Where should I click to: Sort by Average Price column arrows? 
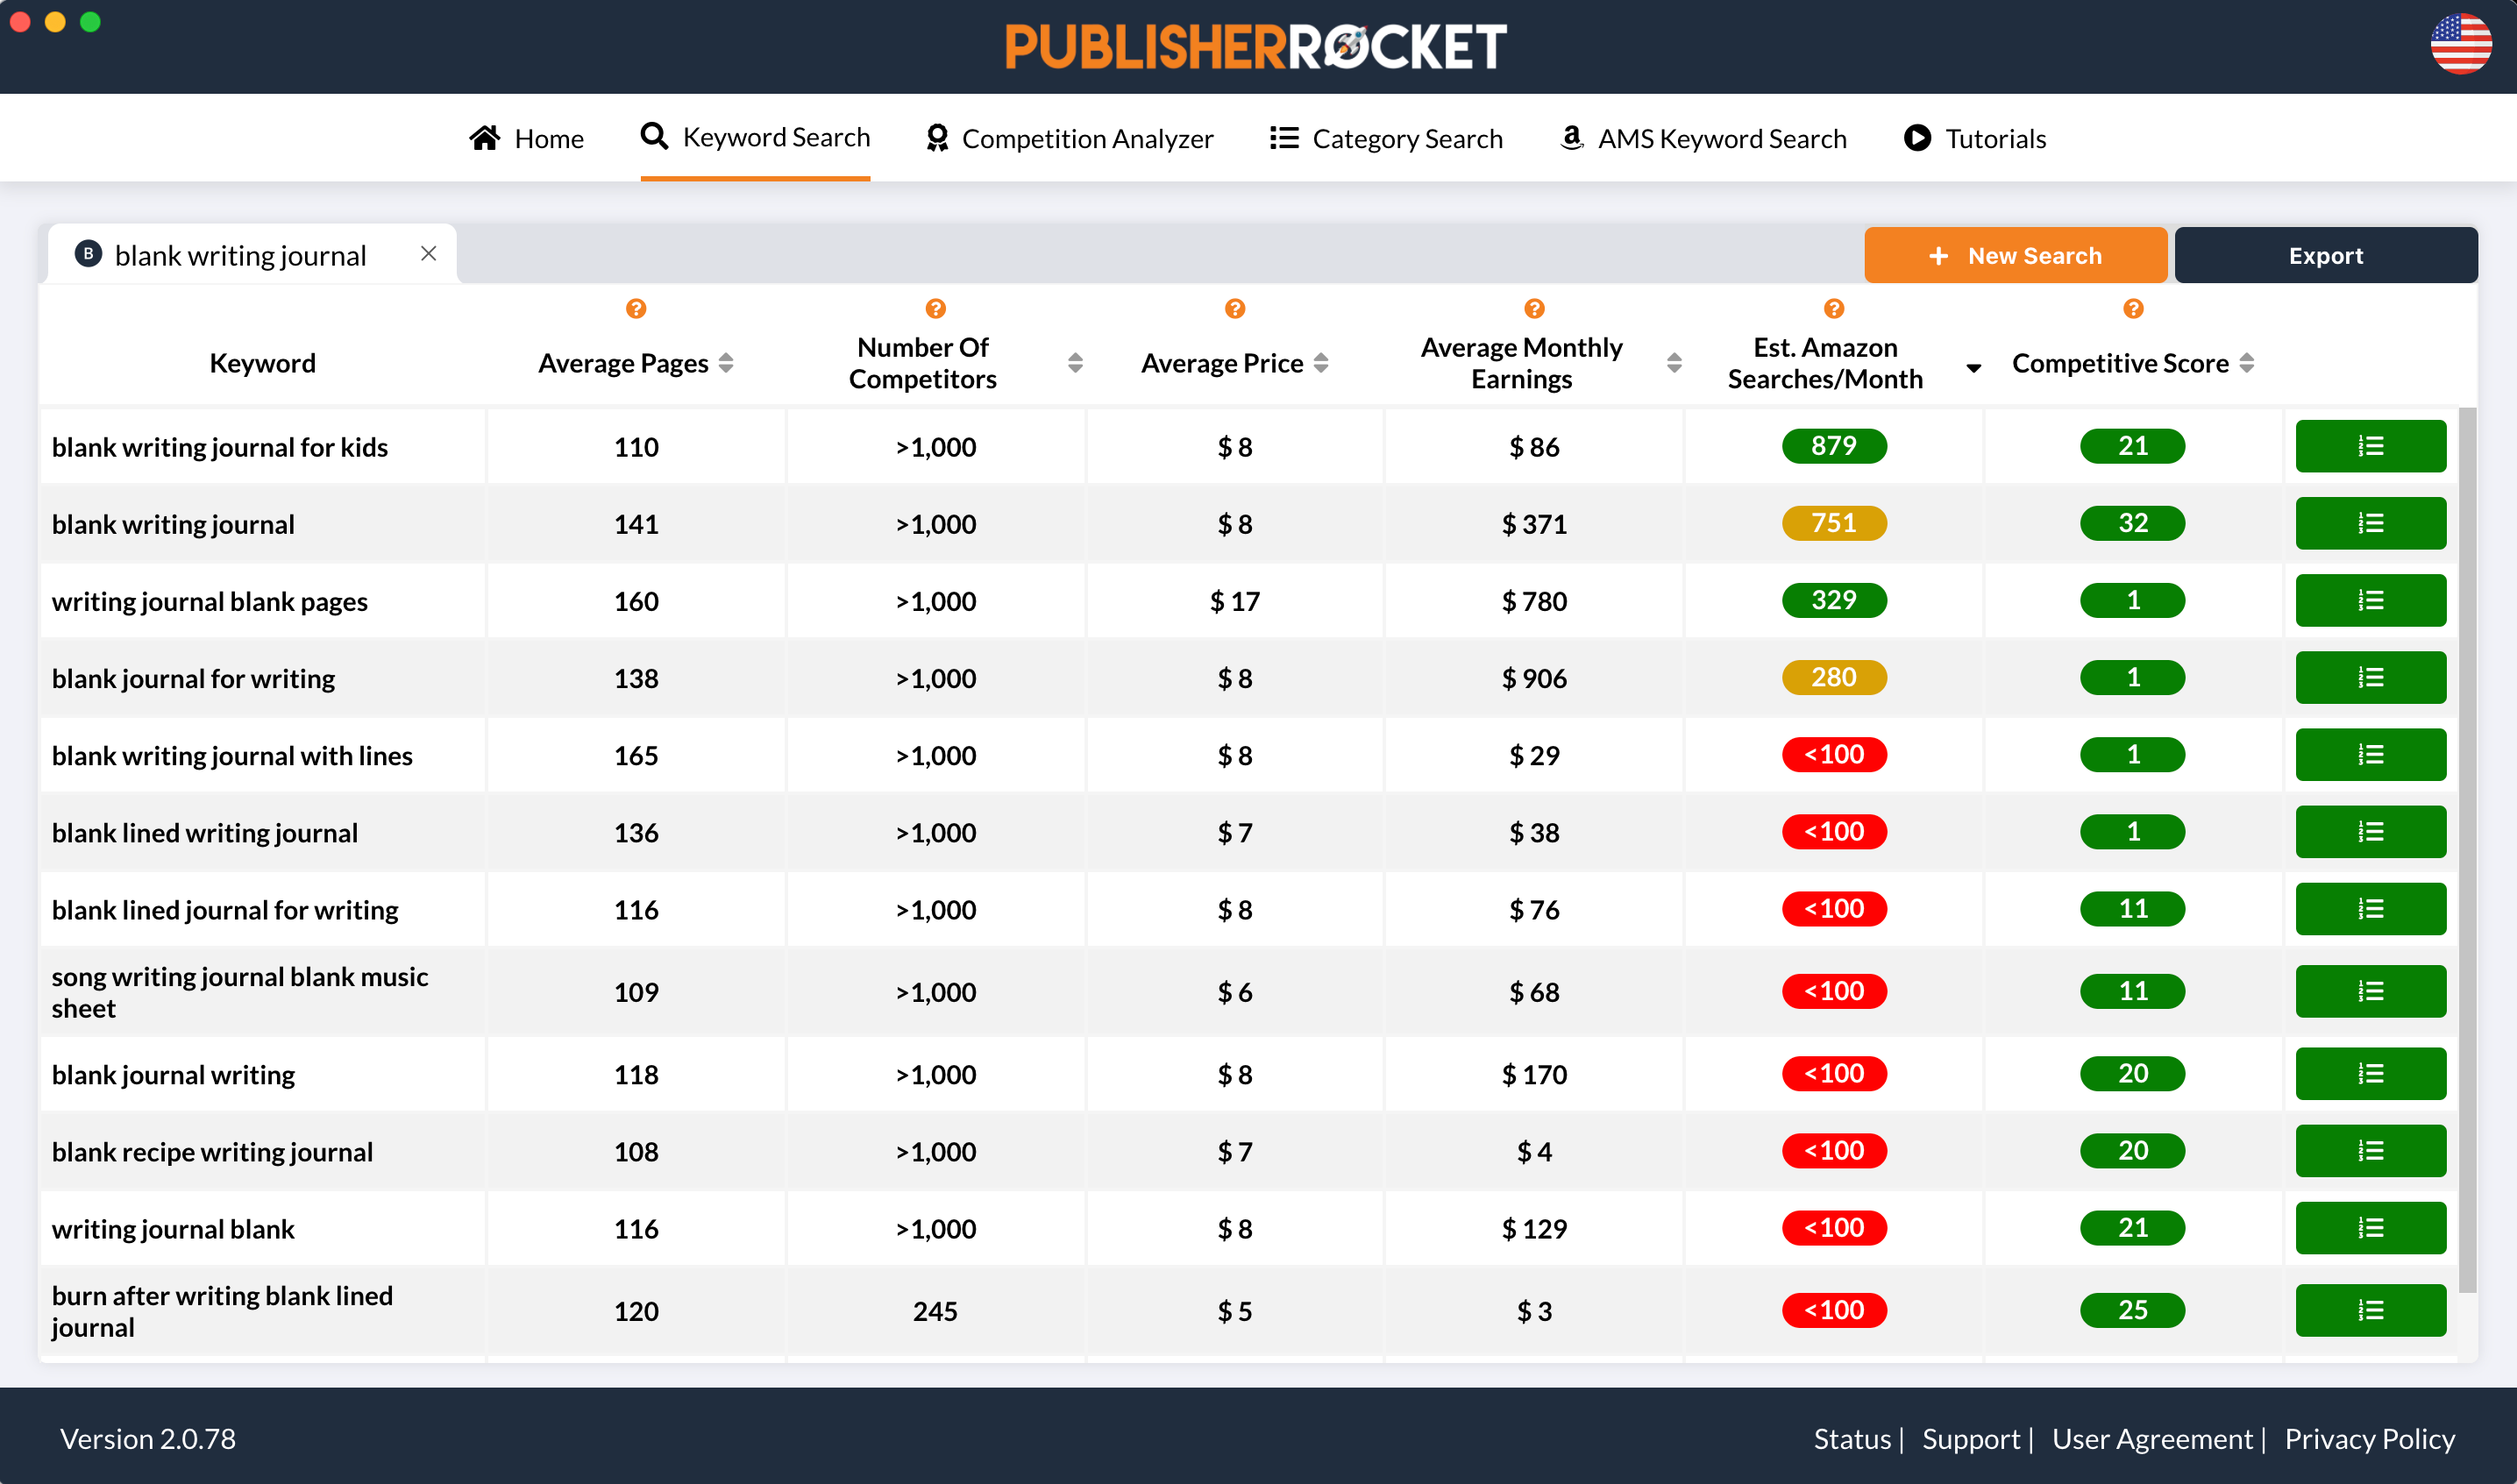1321,363
